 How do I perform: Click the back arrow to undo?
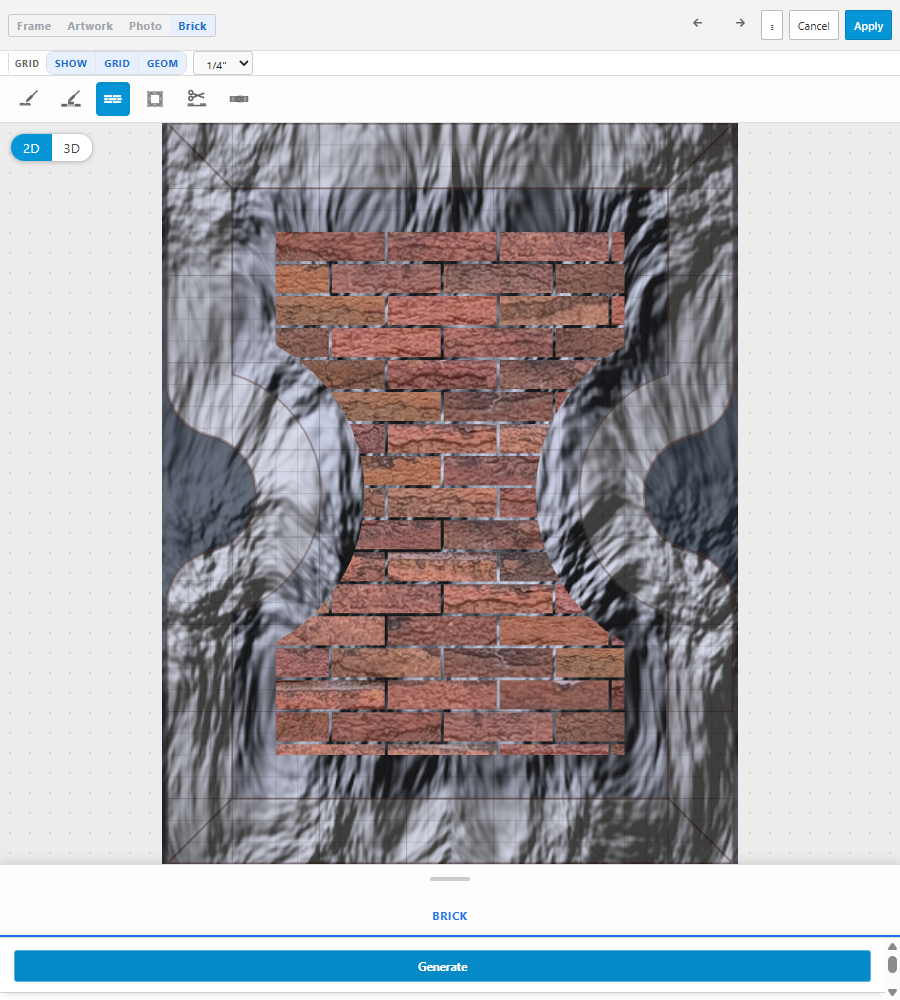pos(698,24)
